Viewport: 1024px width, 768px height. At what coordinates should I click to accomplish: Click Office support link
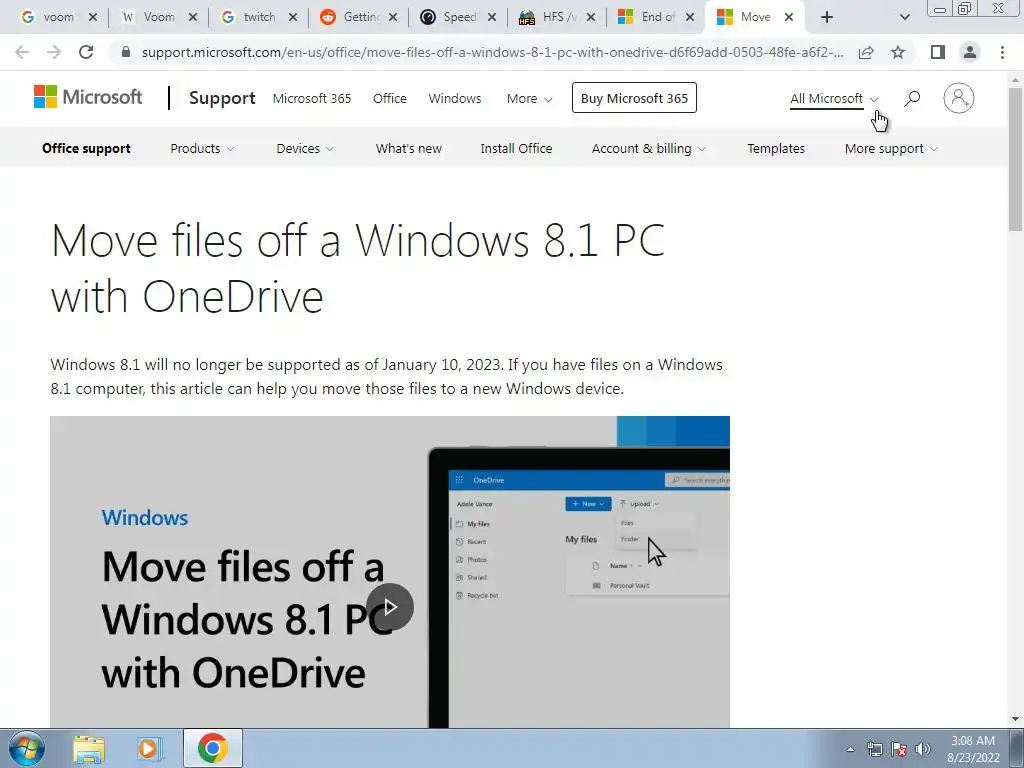(86, 148)
